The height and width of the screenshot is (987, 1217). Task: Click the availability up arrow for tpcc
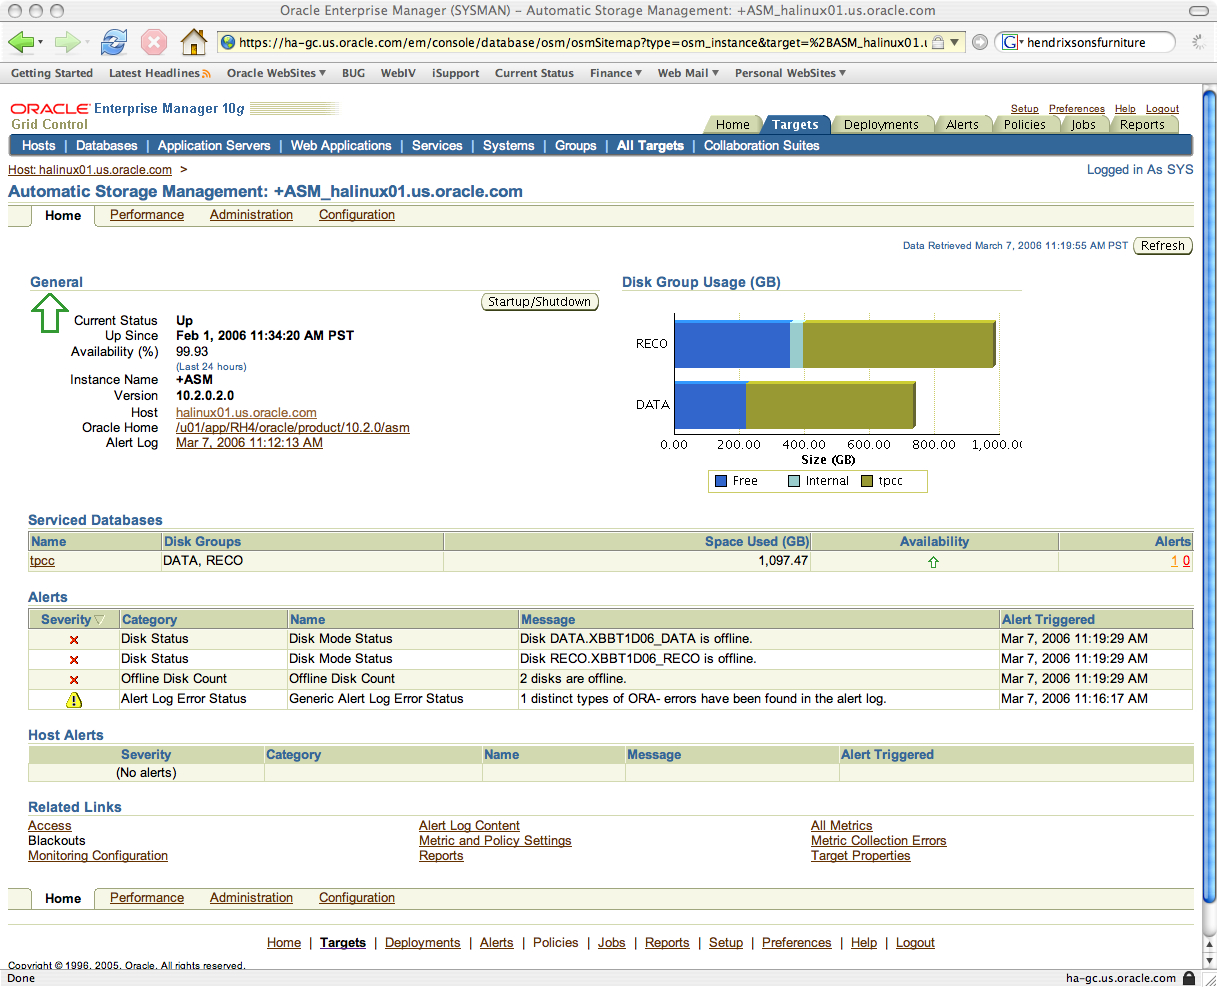click(933, 562)
